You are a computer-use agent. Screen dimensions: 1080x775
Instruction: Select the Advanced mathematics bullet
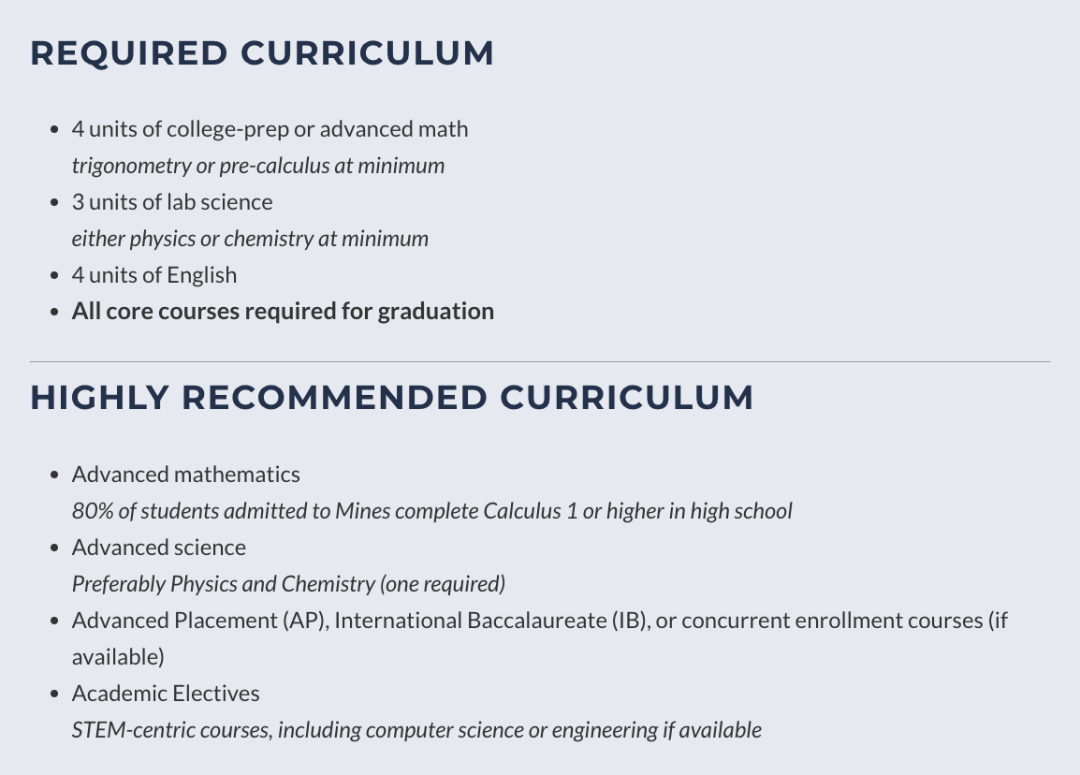(186, 474)
